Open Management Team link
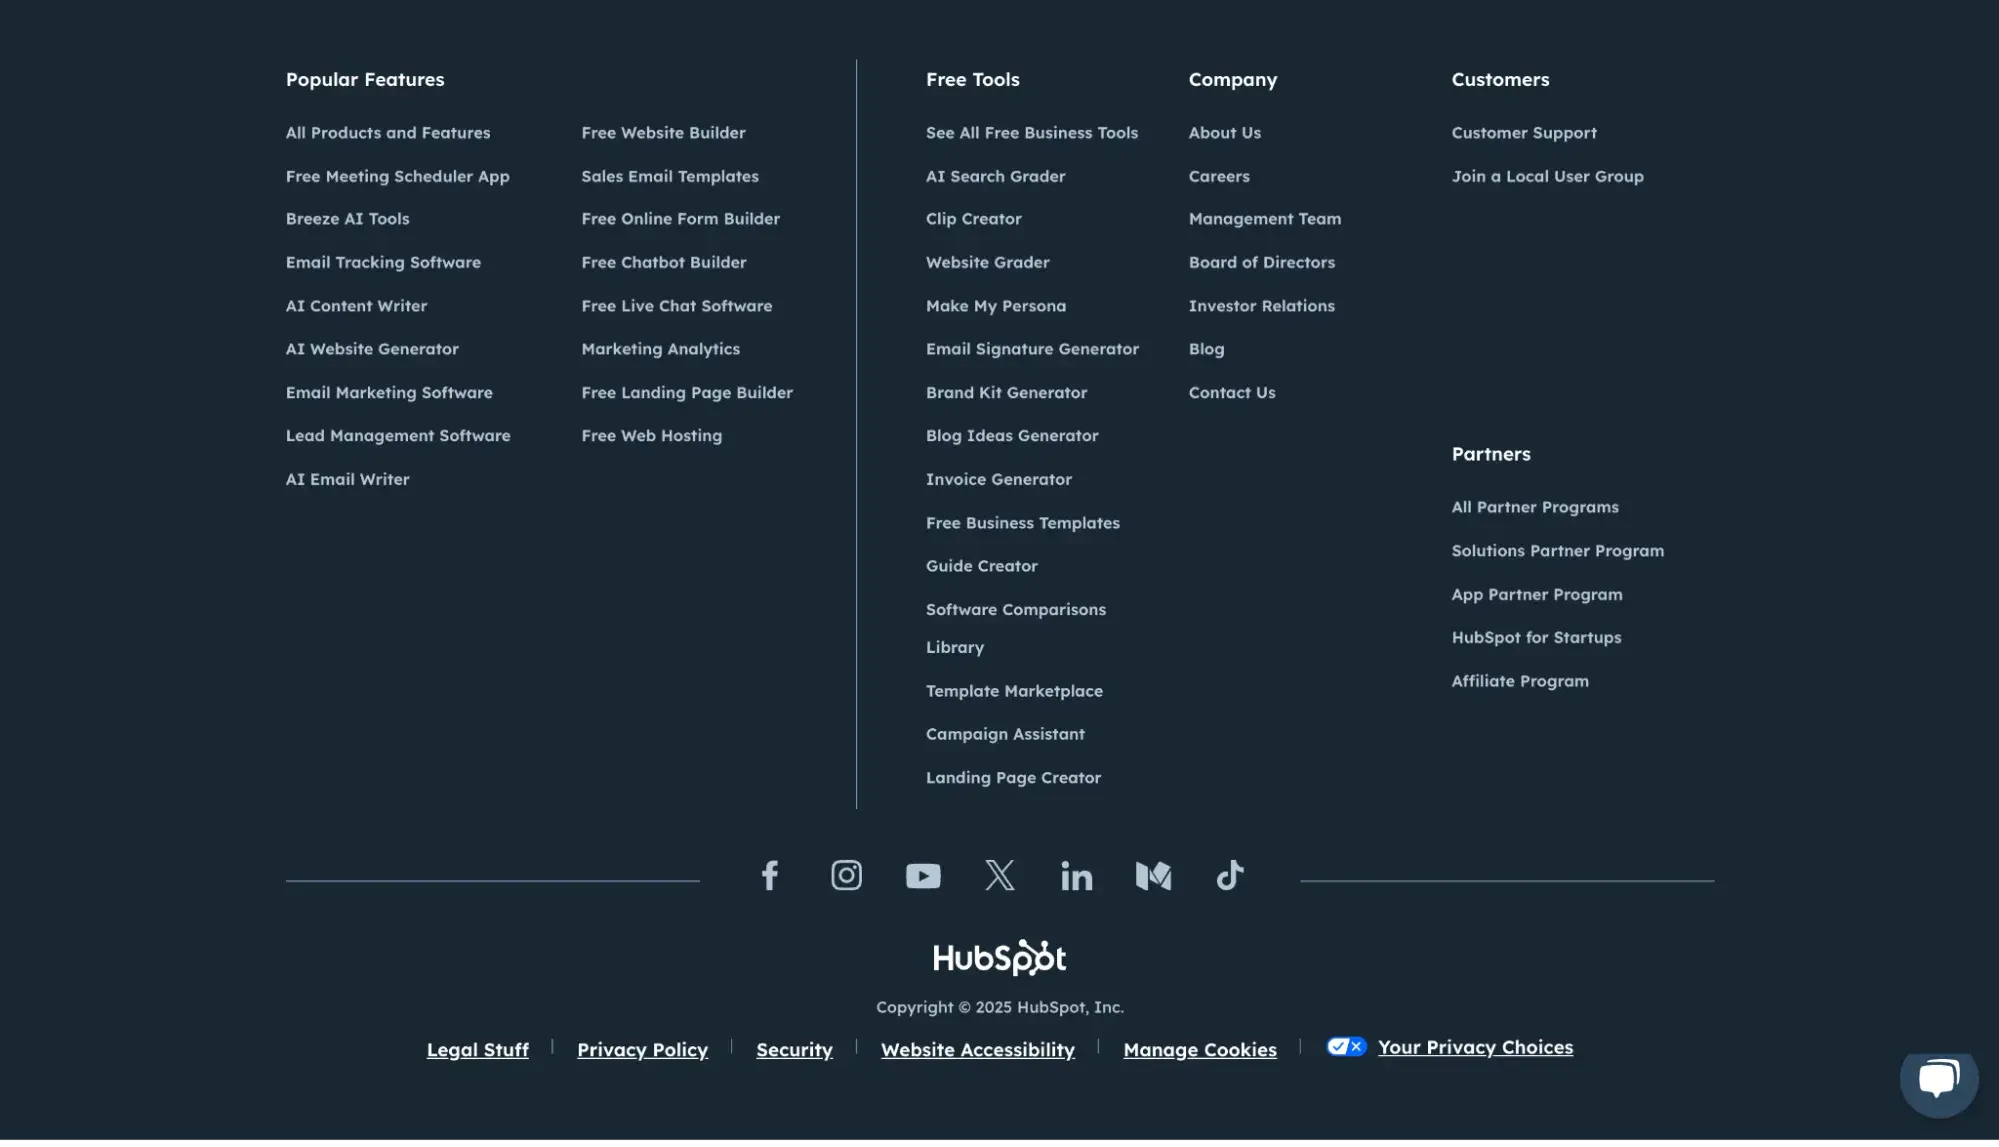Screen dimensions: 1999x1147 coord(1264,220)
